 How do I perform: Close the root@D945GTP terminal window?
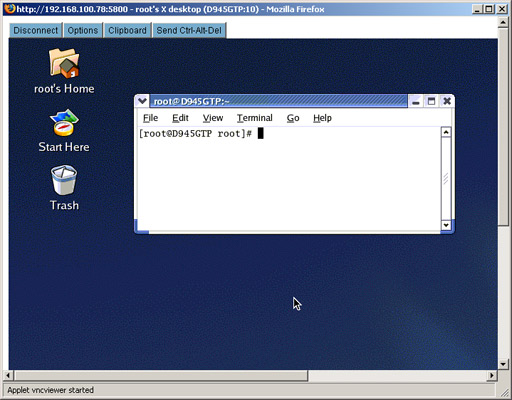click(x=447, y=101)
